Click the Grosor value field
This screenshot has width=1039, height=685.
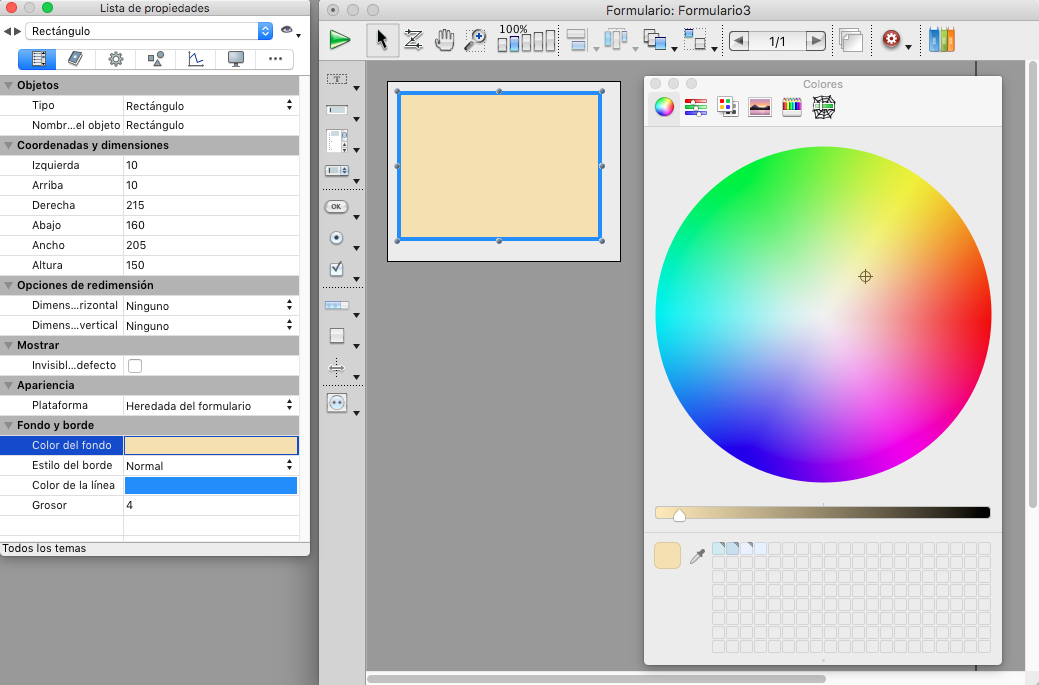[x=210, y=506]
